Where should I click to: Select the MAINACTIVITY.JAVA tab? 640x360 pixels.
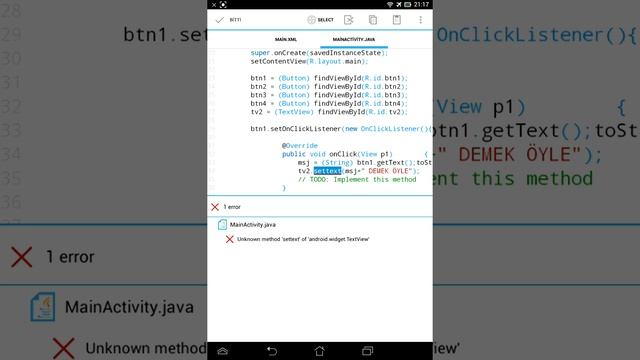(x=353, y=39)
